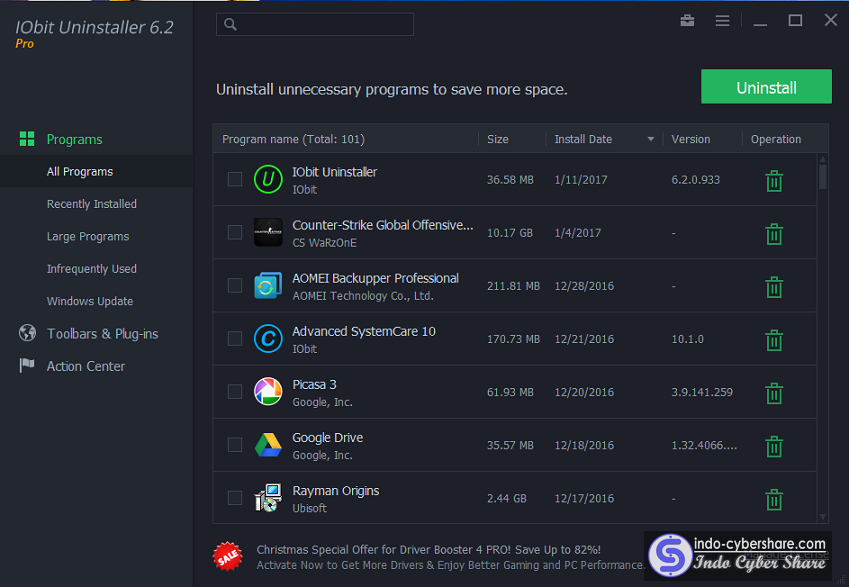This screenshot has width=849, height=587.
Task: Minimize the IObit Uninstaller window
Action: (x=760, y=22)
